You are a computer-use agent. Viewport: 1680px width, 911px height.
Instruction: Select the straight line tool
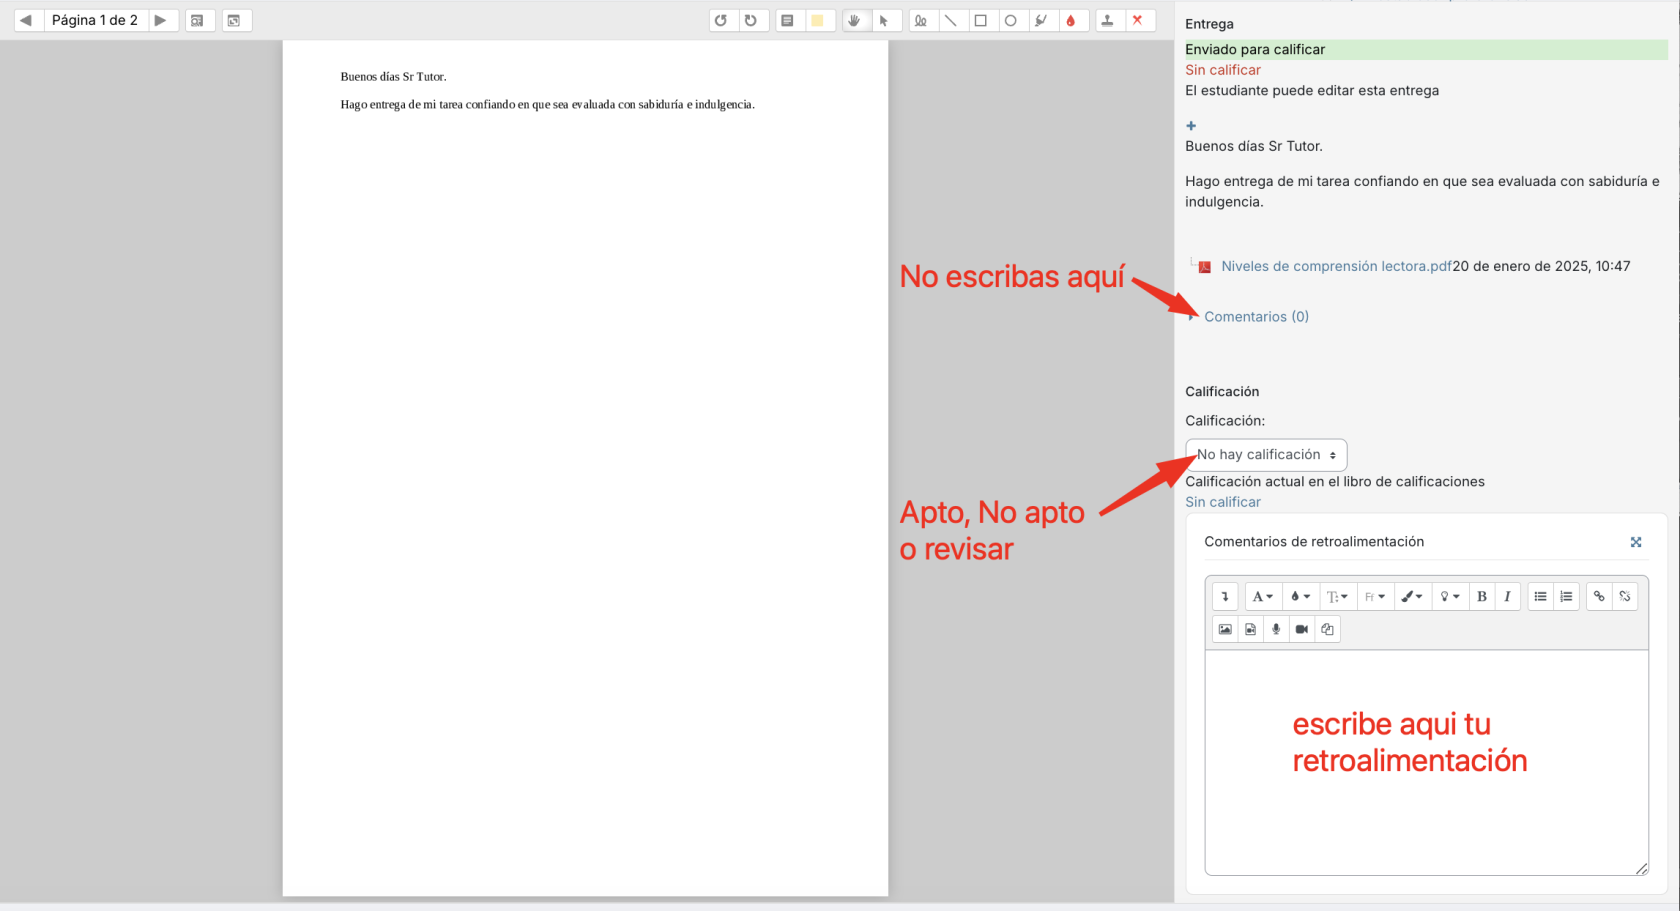pos(951,20)
